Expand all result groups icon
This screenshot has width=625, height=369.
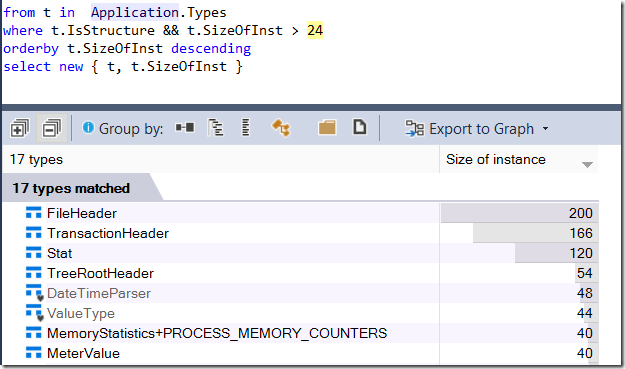click(20, 128)
